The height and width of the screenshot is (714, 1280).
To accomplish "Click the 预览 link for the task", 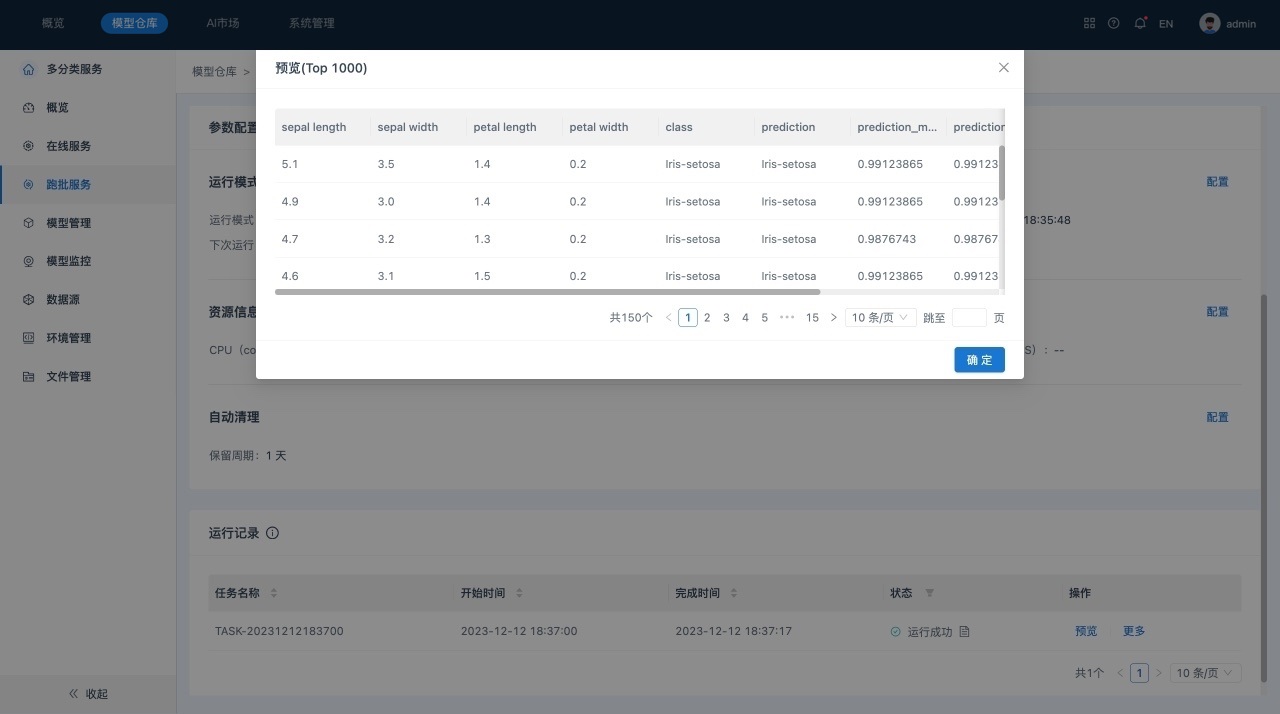I will coord(1086,631).
